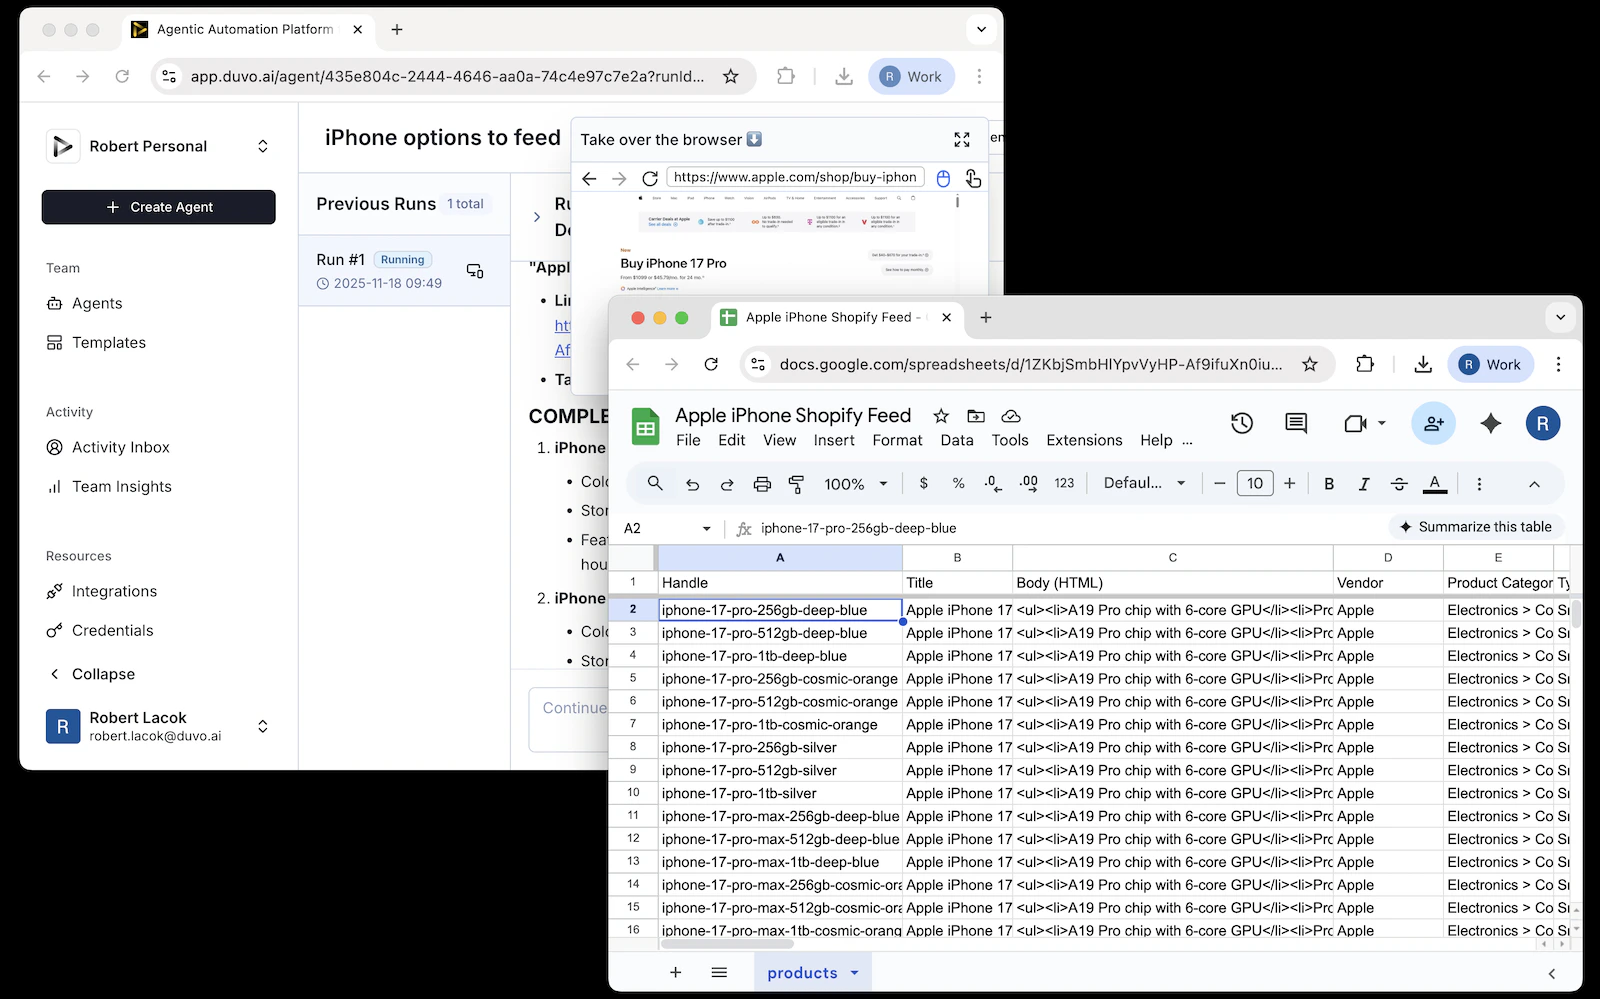The height and width of the screenshot is (999, 1600).
Task: Open the Insert menu in Sheets
Action: pos(834,440)
